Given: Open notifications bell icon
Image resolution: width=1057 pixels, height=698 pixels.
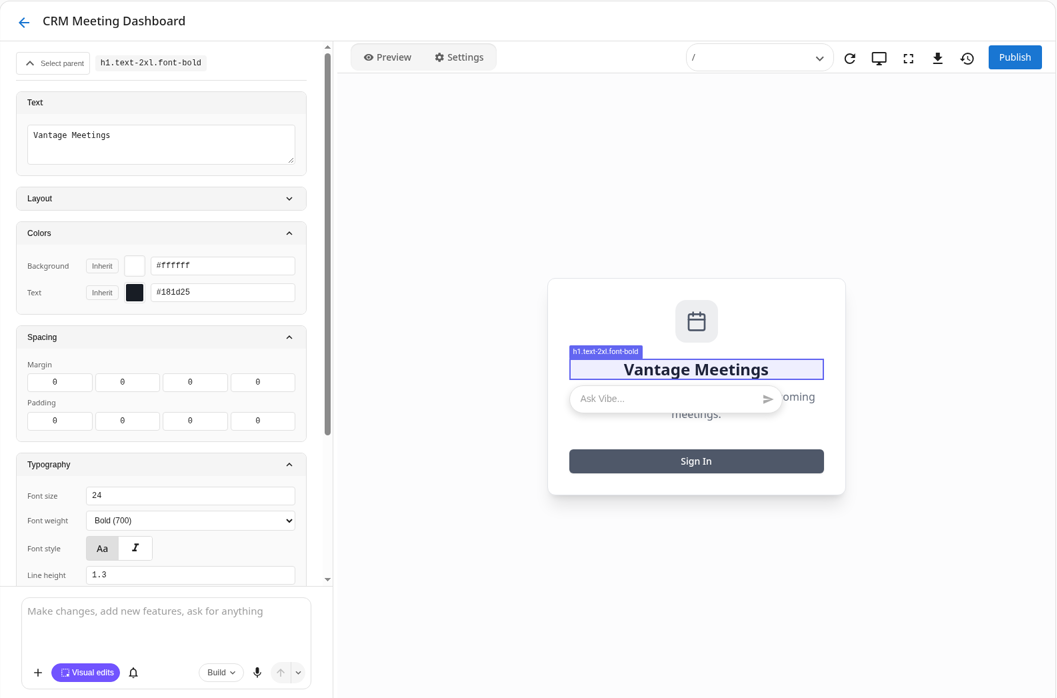Looking at the screenshot, I should click(133, 672).
